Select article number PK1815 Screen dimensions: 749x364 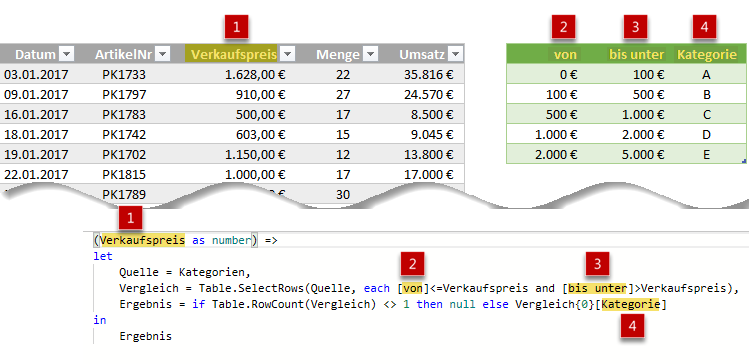[124, 174]
